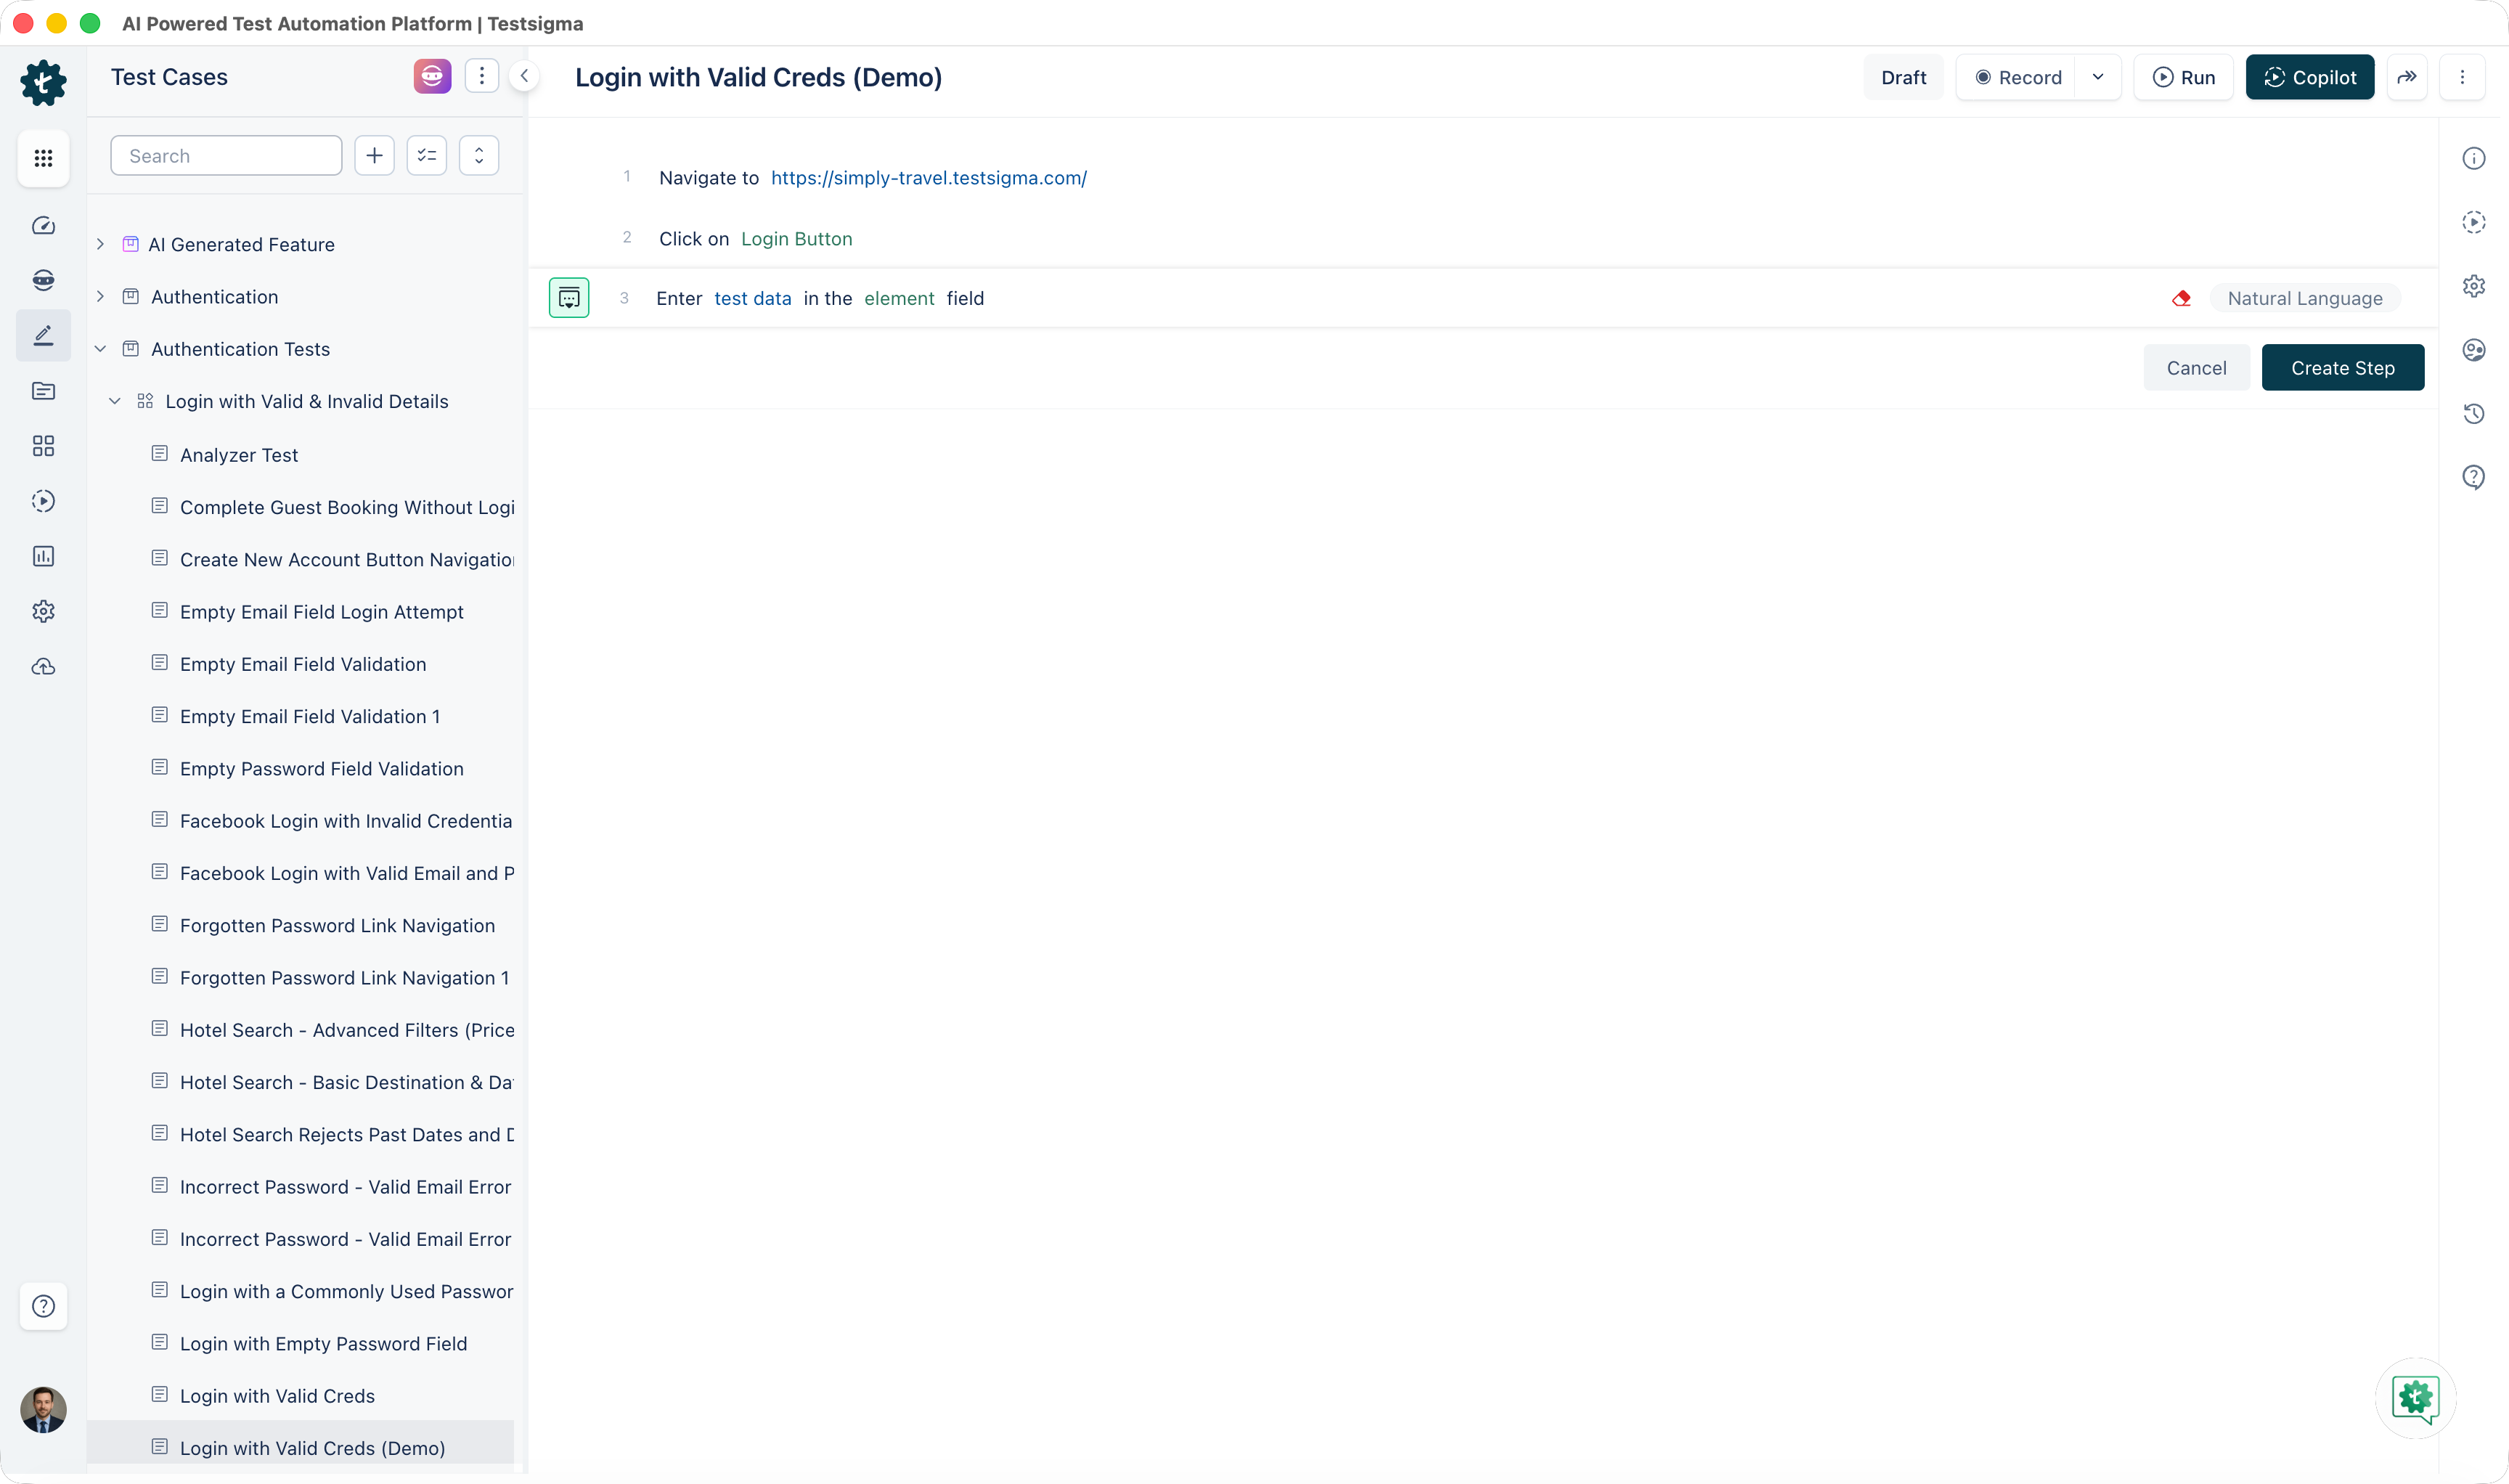Open Complete Guest Booking Without Login test
The image size is (2509, 1484).
coord(347,507)
